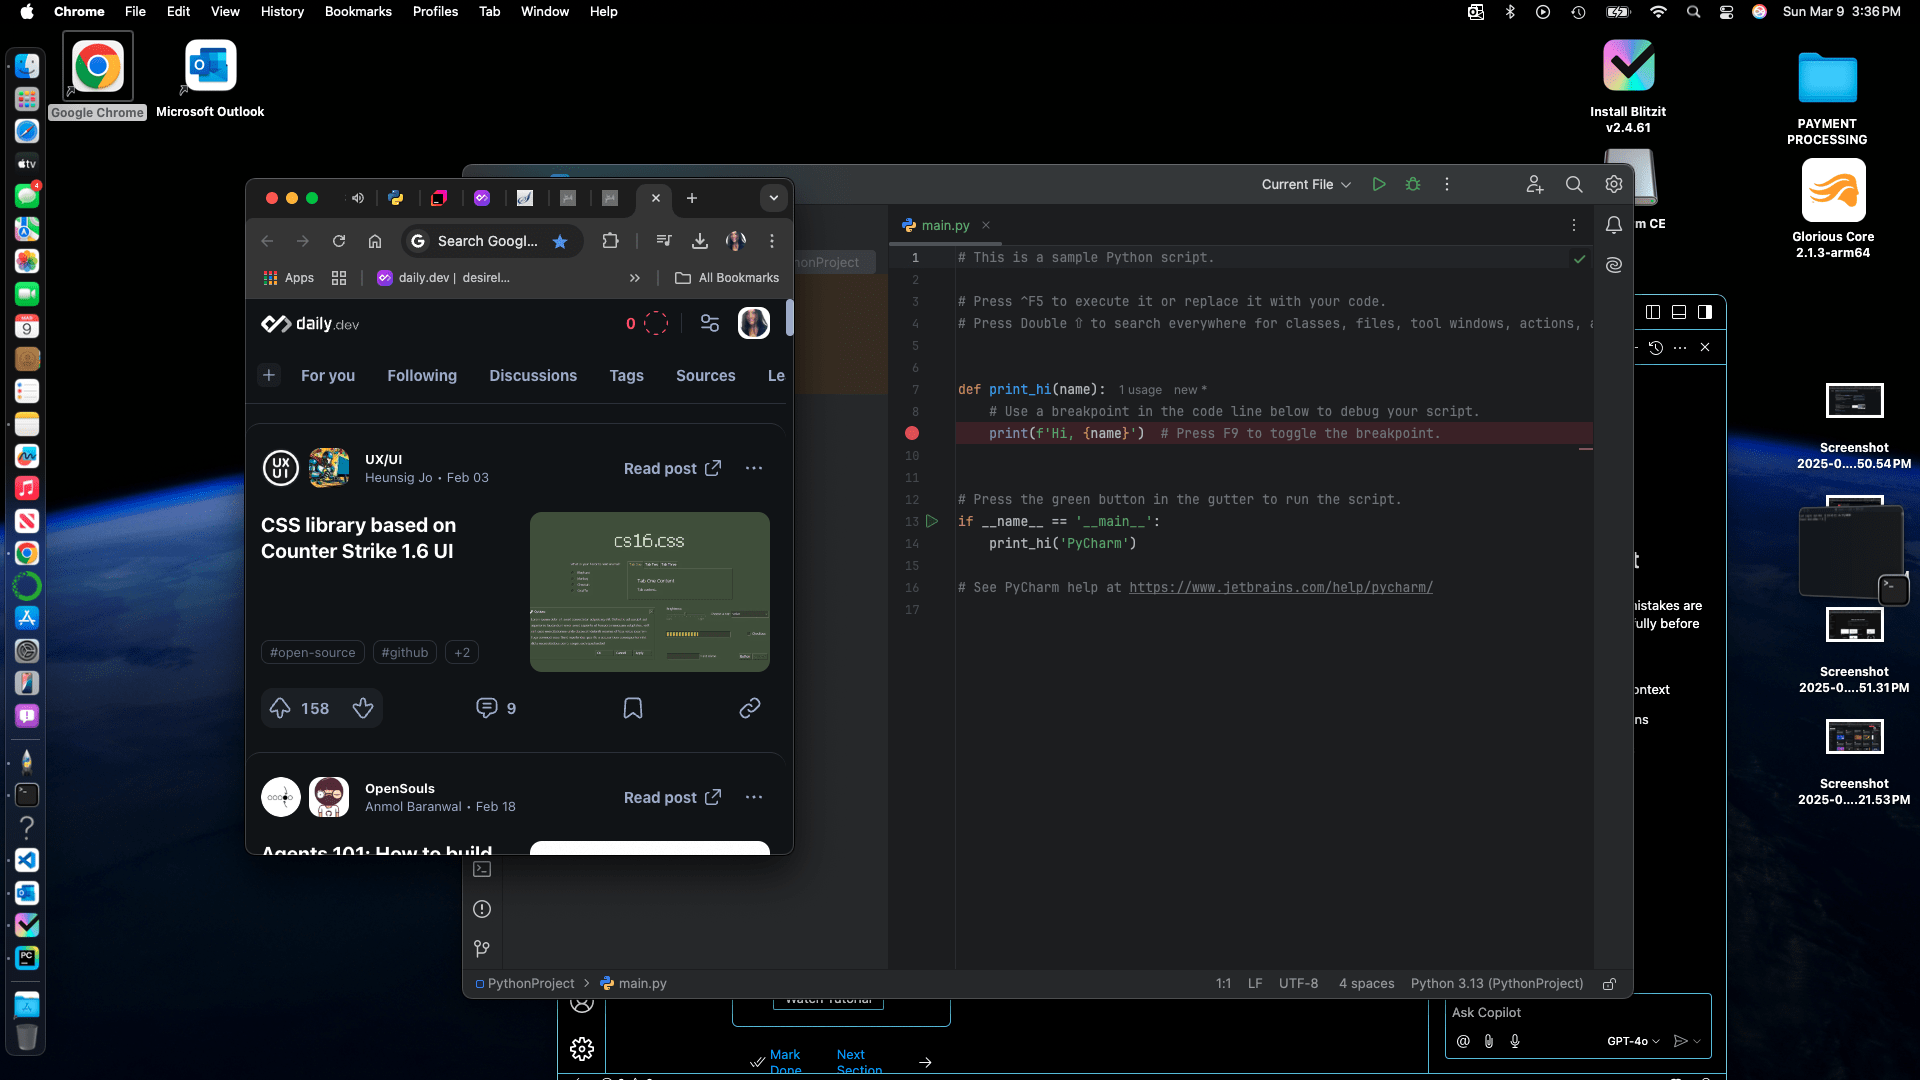Expand the Chrome tab overflow menu
The image size is (1920, 1080).
coord(774,198)
